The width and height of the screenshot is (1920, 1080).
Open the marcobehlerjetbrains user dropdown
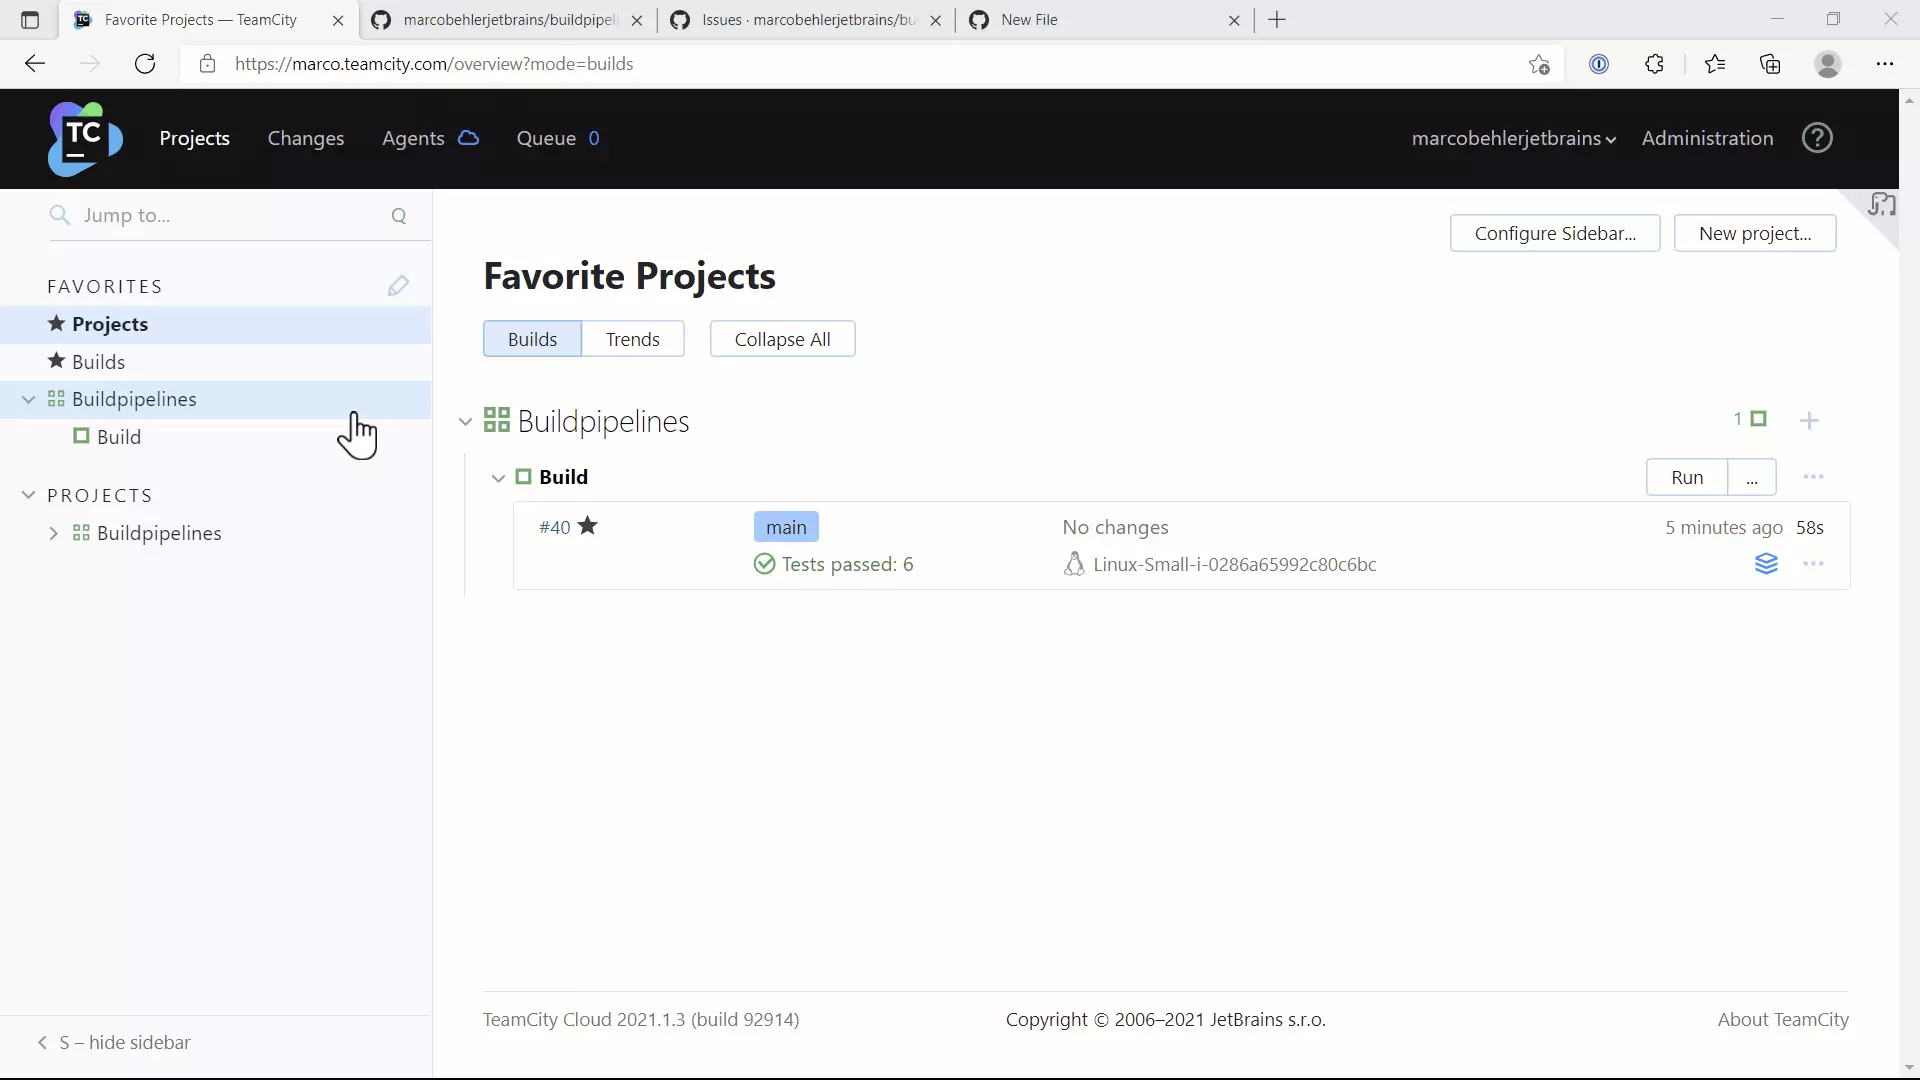[x=1513, y=138]
